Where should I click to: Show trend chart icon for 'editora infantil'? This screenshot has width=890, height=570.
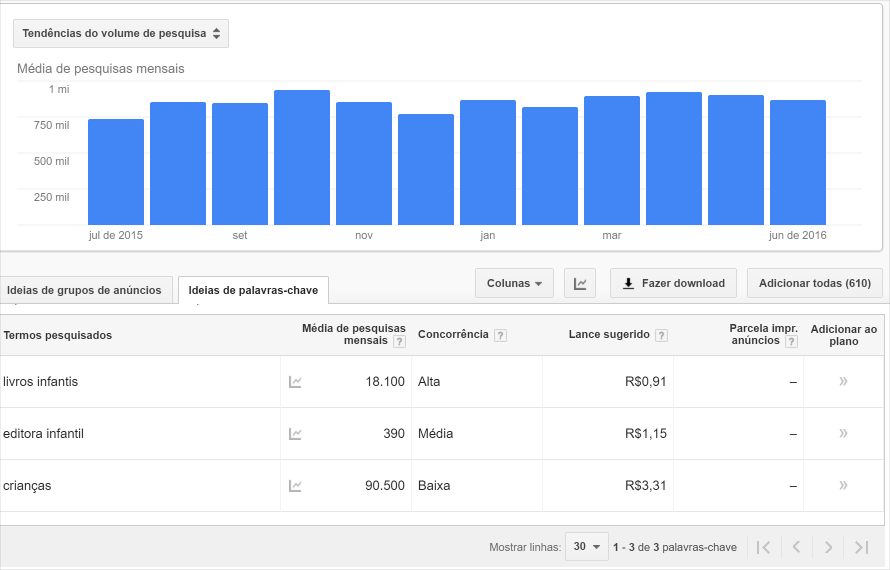tap(295, 434)
